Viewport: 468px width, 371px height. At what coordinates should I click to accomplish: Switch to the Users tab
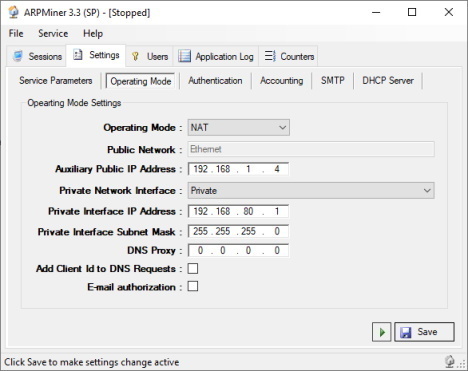coord(149,56)
